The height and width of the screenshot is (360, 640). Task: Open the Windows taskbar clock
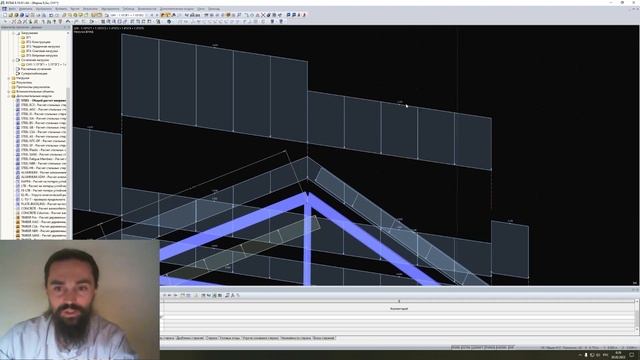click(x=618, y=355)
